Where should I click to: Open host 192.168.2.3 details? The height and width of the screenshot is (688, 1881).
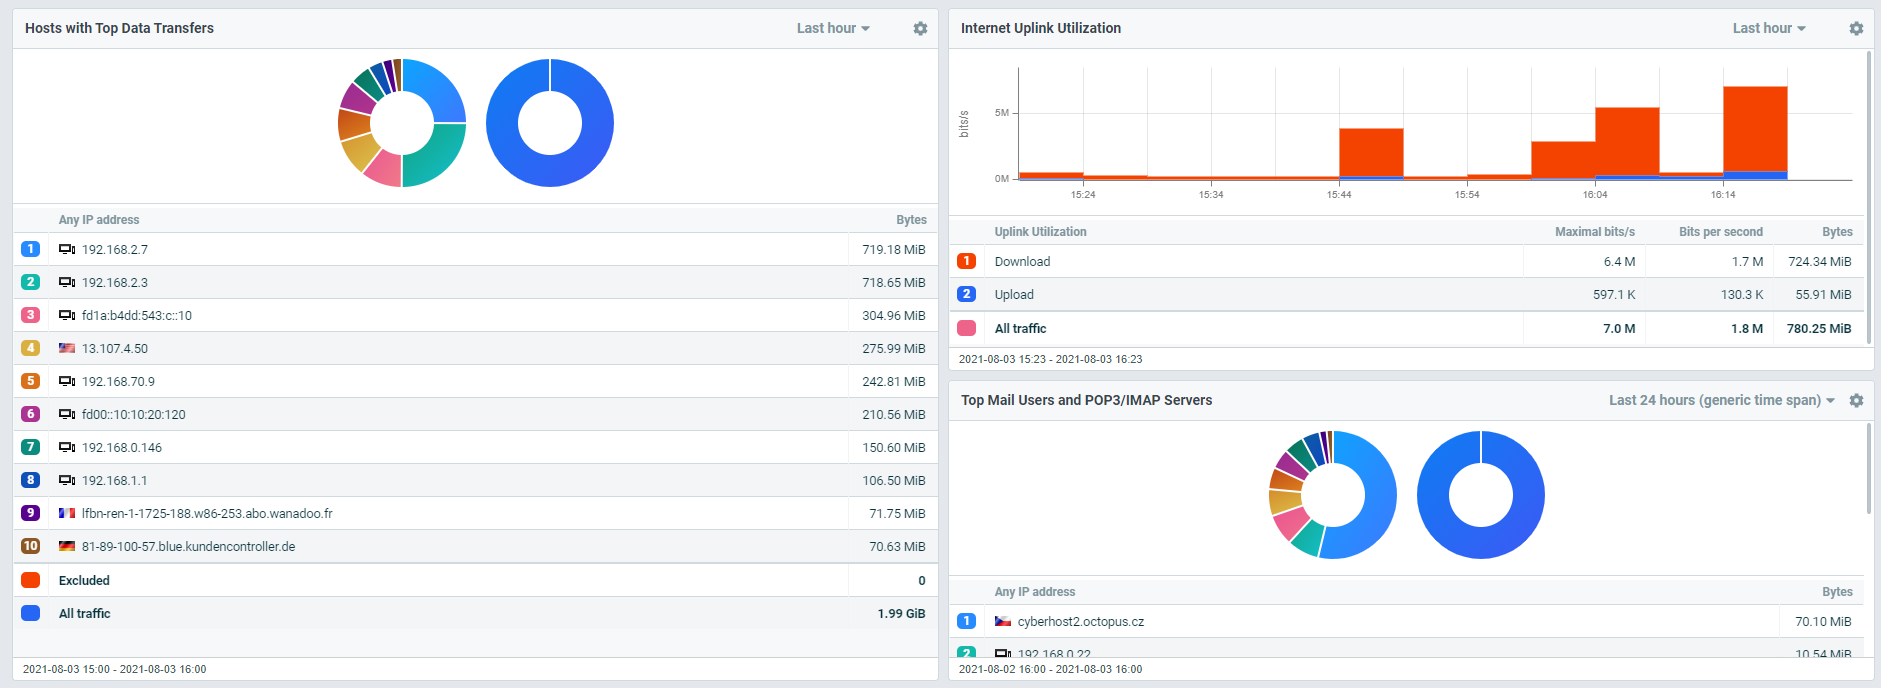pos(115,283)
